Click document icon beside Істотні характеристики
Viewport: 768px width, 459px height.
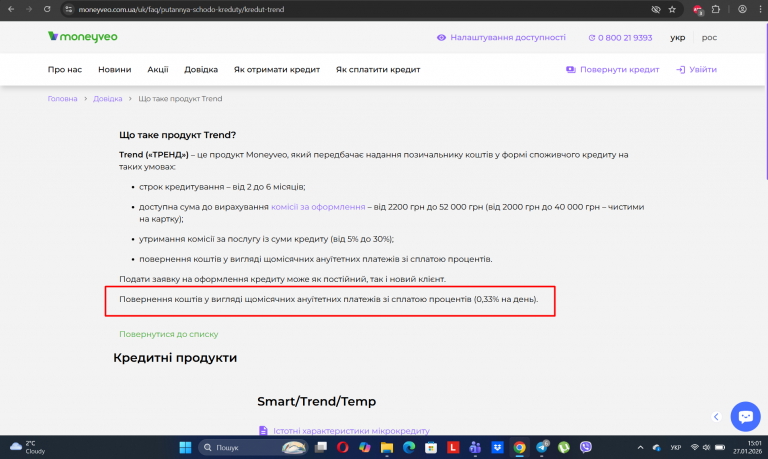click(263, 431)
